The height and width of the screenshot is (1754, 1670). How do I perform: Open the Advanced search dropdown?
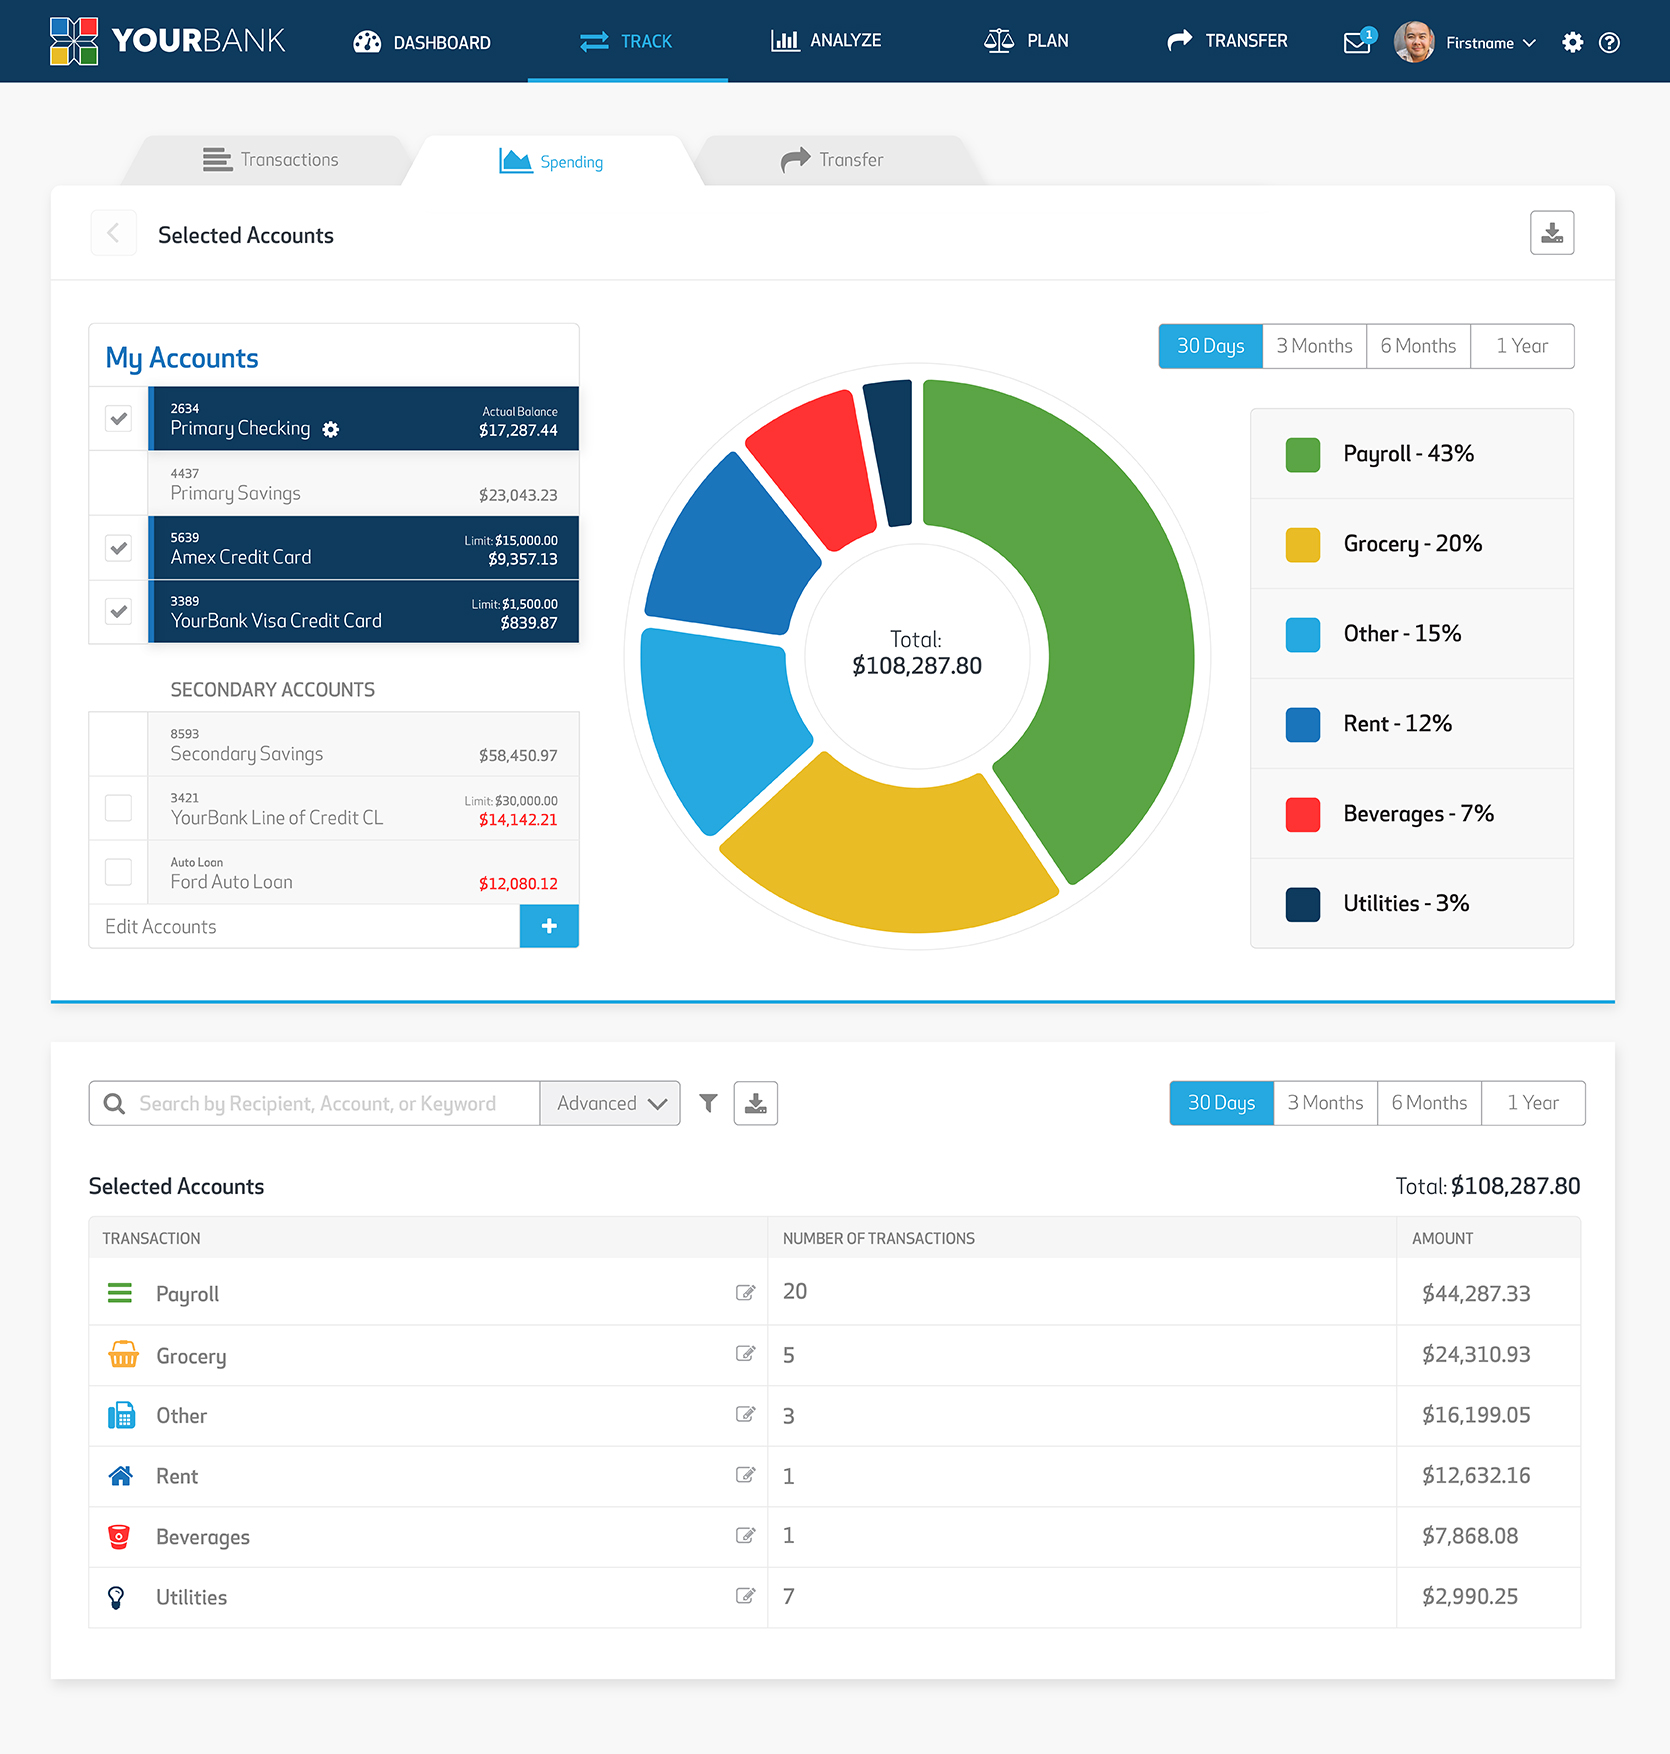610,1103
